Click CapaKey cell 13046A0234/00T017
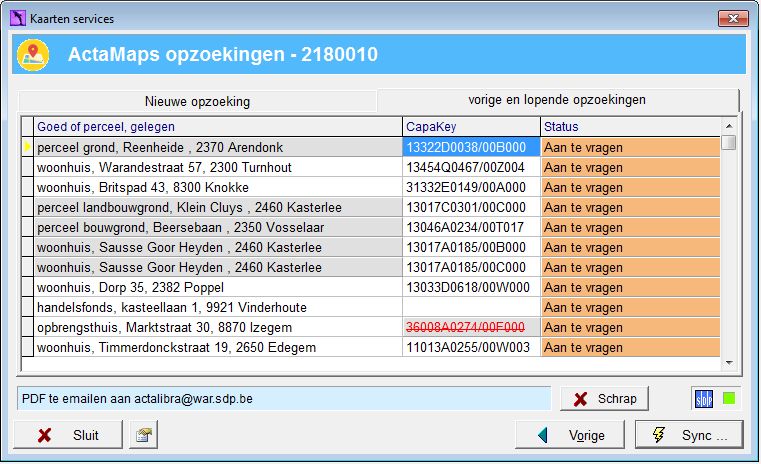This screenshot has width=761, height=464. [471, 227]
